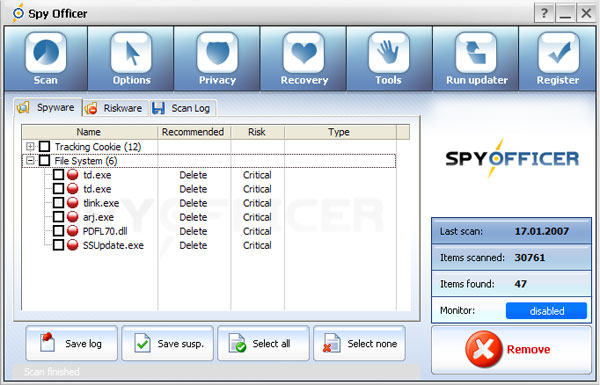Switch to the Scan Log tab
Viewport: 600px width, 385px height.
click(x=183, y=108)
